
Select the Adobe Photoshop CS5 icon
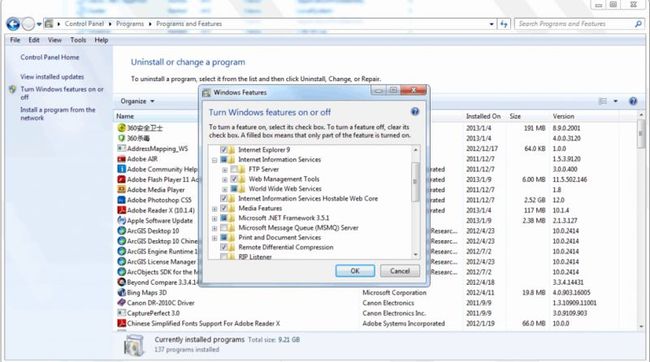(121, 200)
